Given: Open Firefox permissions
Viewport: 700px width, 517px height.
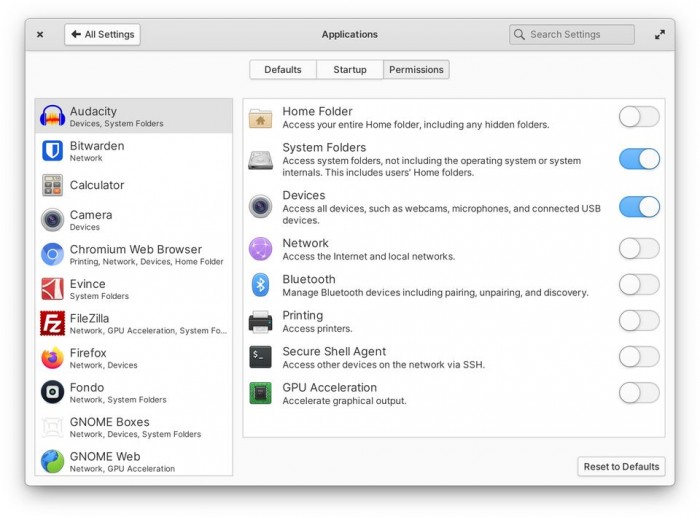Looking at the screenshot, I should [x=133, y=358].
